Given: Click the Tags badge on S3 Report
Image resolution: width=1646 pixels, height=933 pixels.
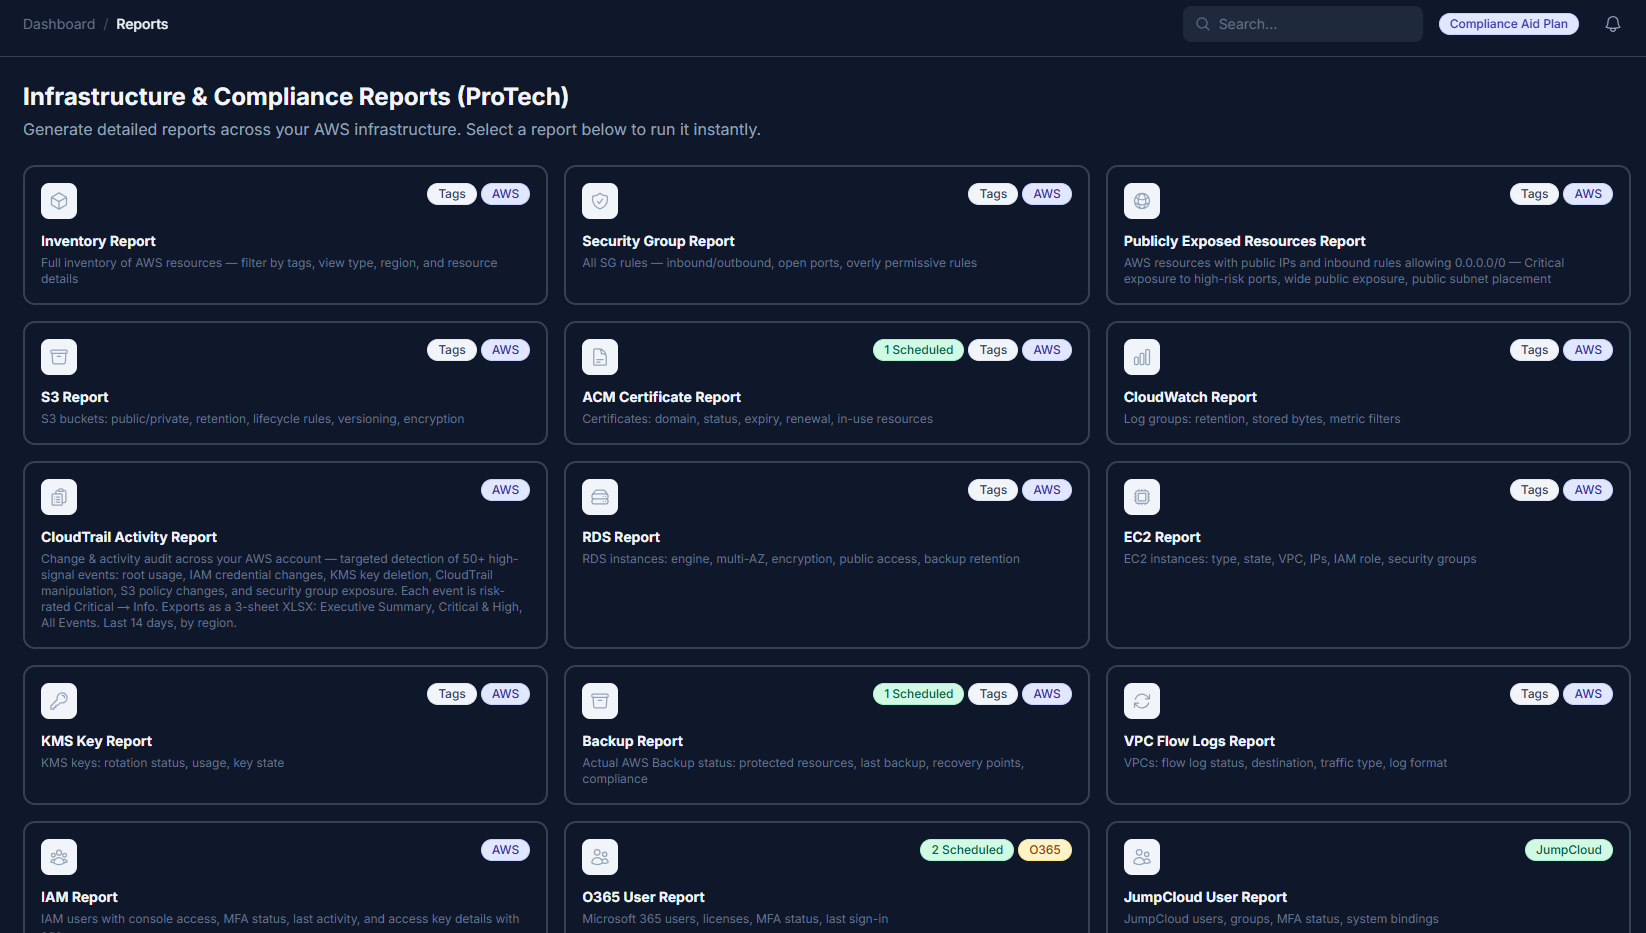Looking at the screenshot, I should (452, 350).
